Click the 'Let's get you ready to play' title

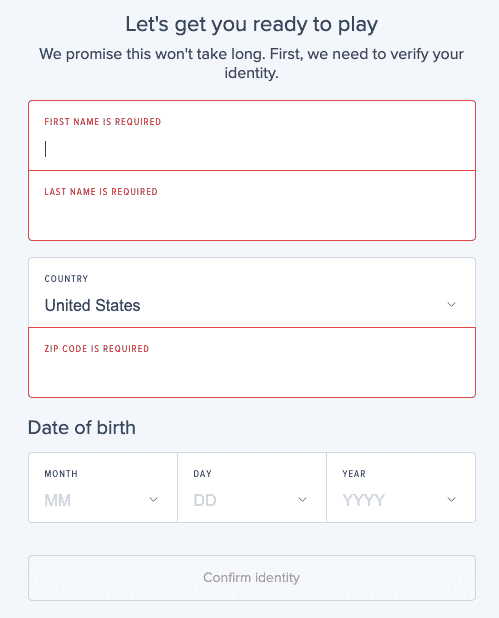pos(251,25)
